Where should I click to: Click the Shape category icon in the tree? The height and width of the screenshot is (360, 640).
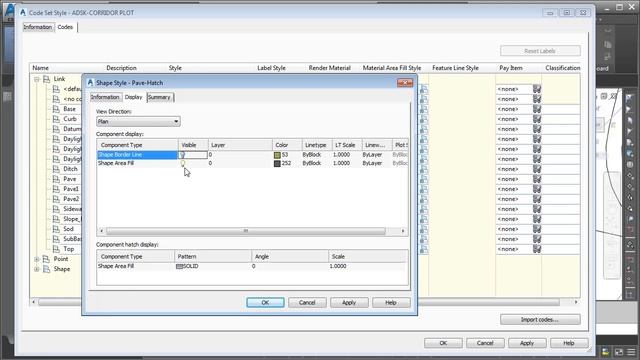[x=47, y=269]
